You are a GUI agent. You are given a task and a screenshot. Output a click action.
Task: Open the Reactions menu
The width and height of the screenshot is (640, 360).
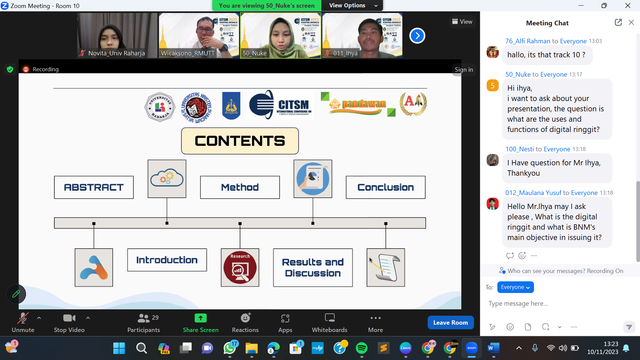pos(245,322)
